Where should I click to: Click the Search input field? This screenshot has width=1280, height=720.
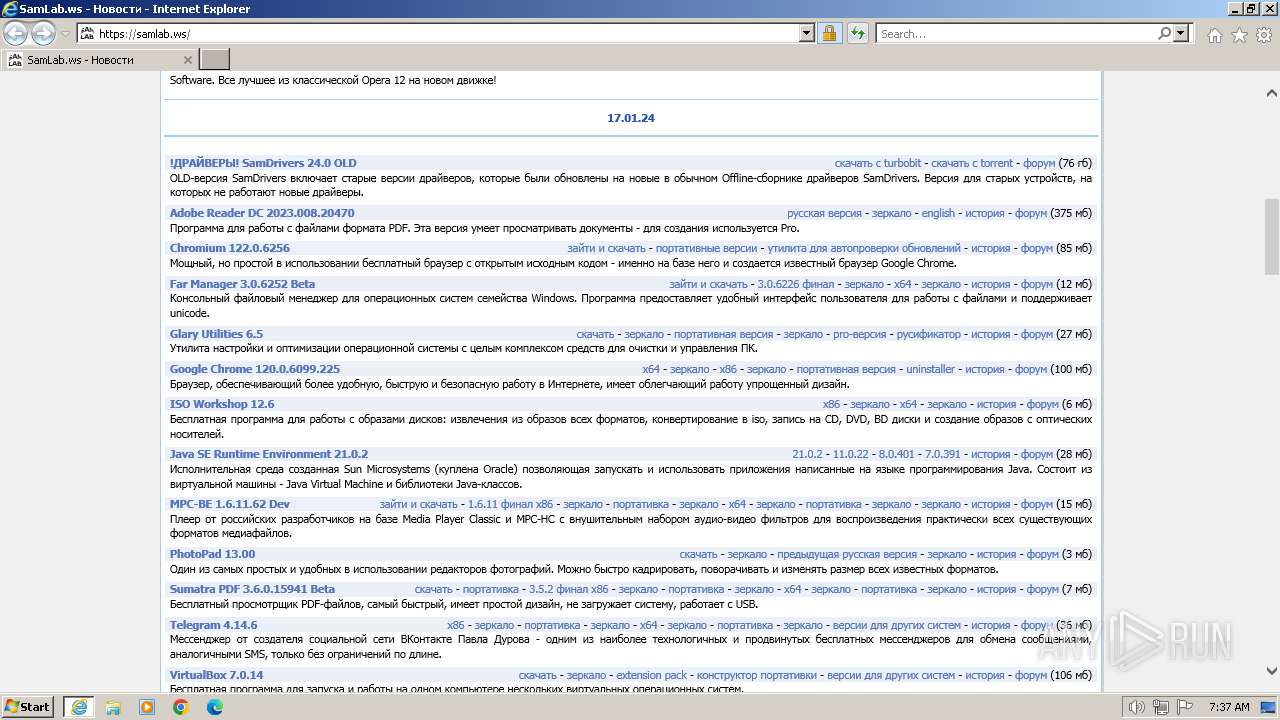coord(1015,33)
